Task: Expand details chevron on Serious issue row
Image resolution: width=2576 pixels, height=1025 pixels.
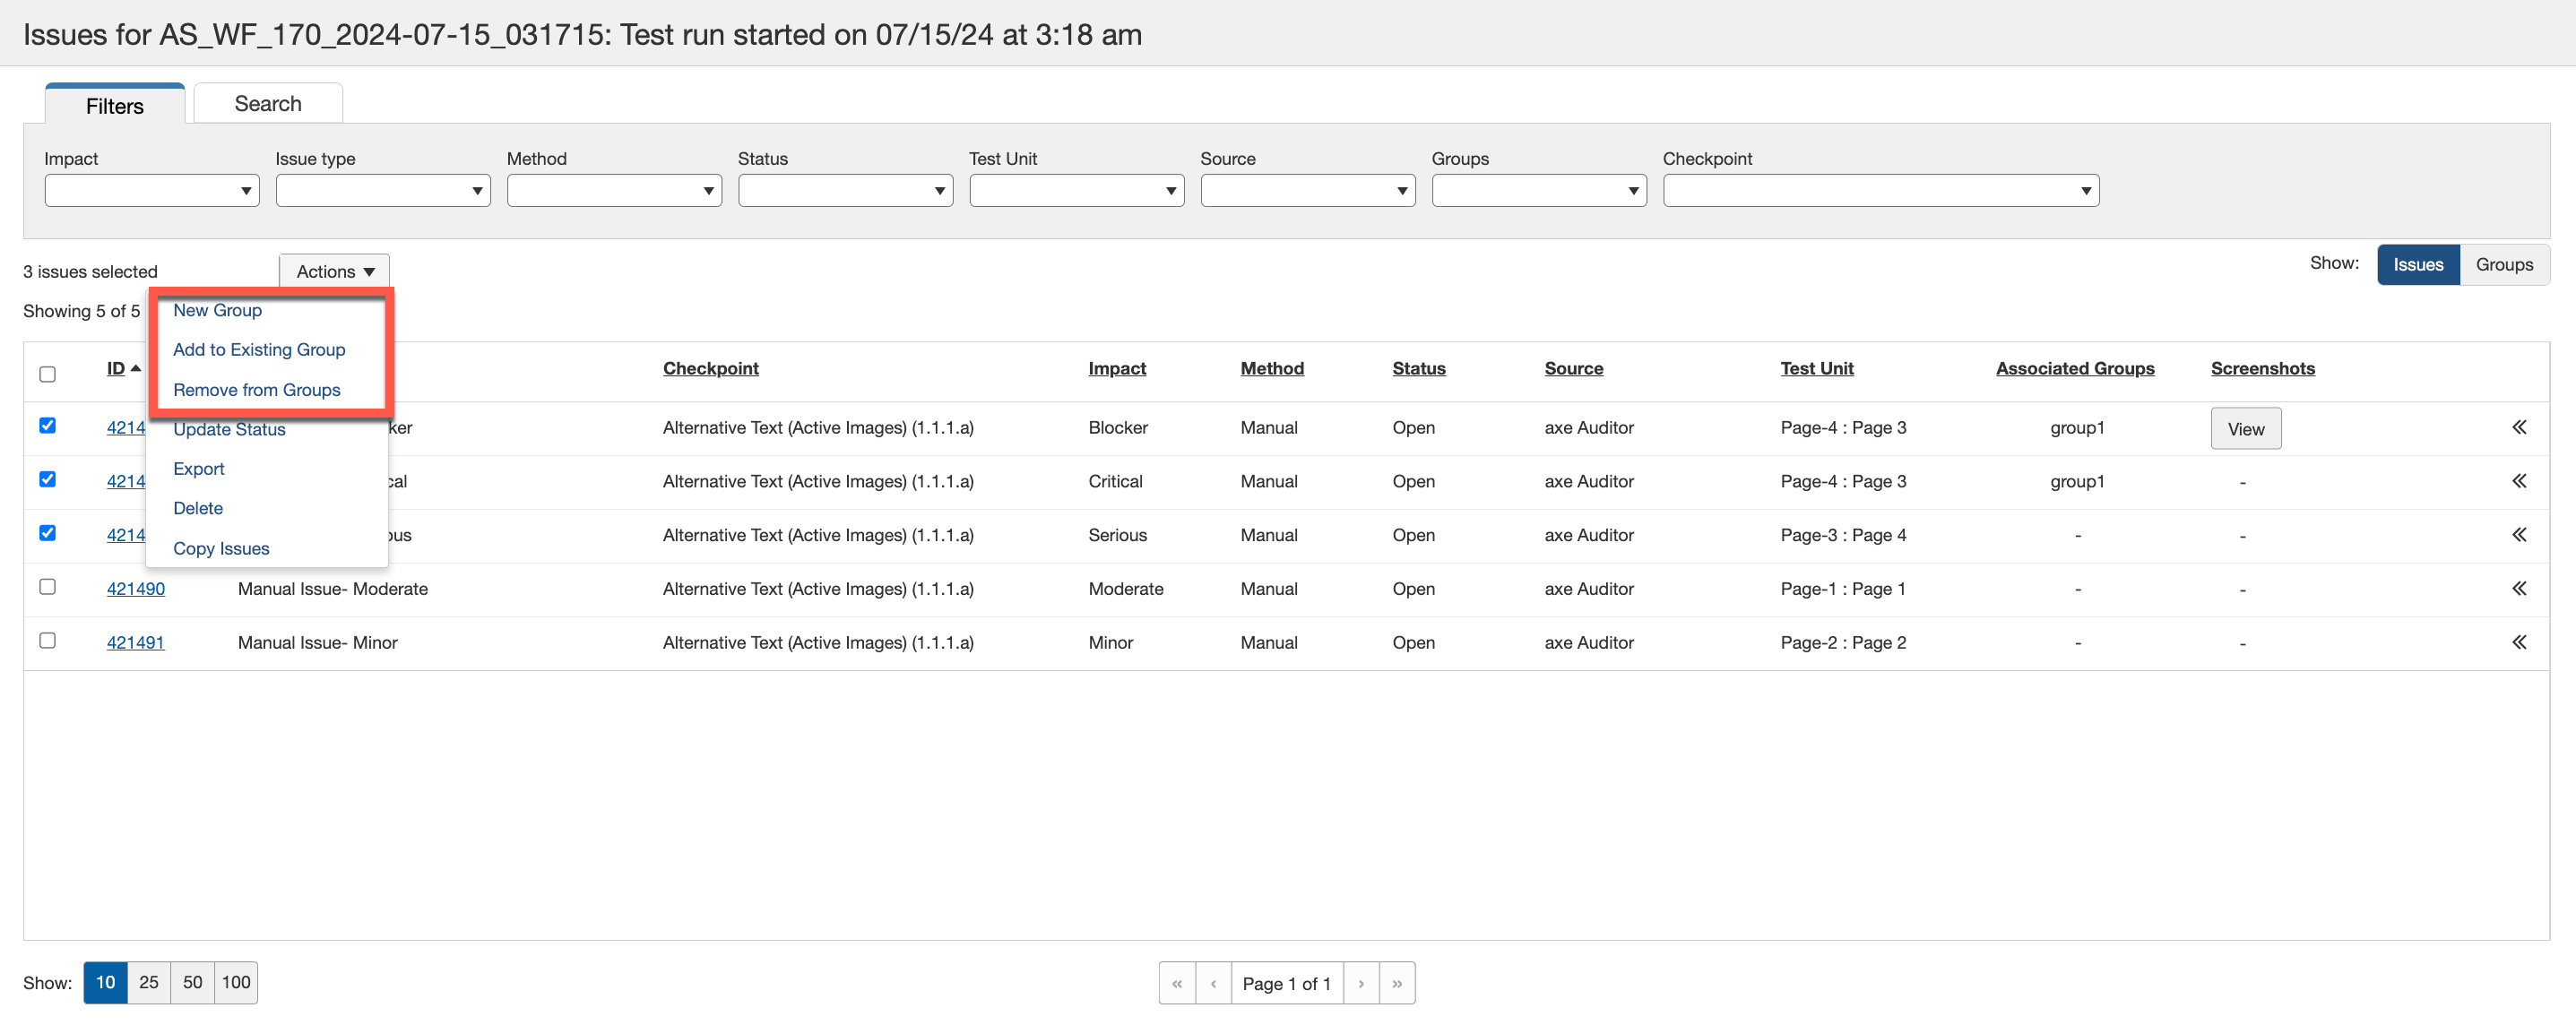Action: (2518, 535)
